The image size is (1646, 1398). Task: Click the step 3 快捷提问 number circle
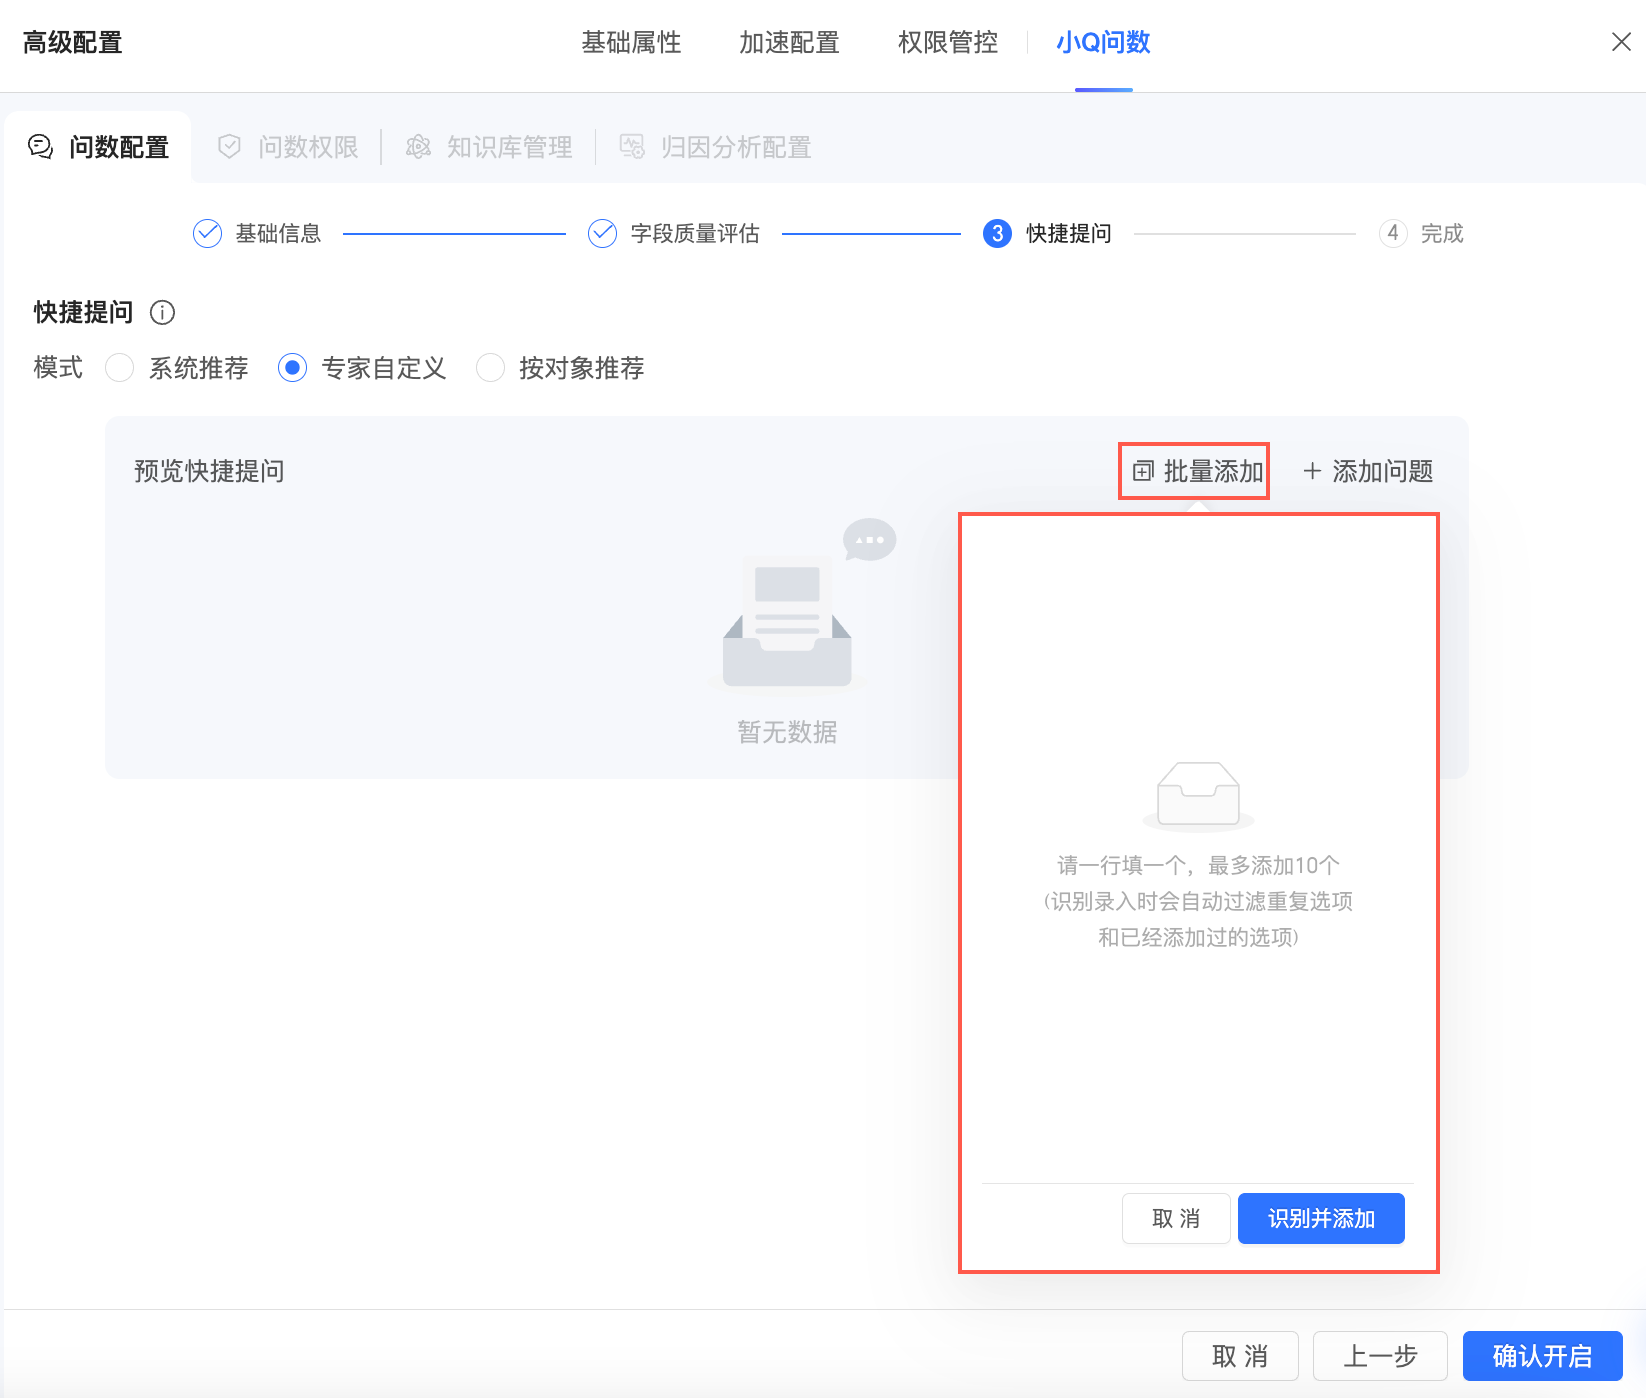(x=997, y=233)
